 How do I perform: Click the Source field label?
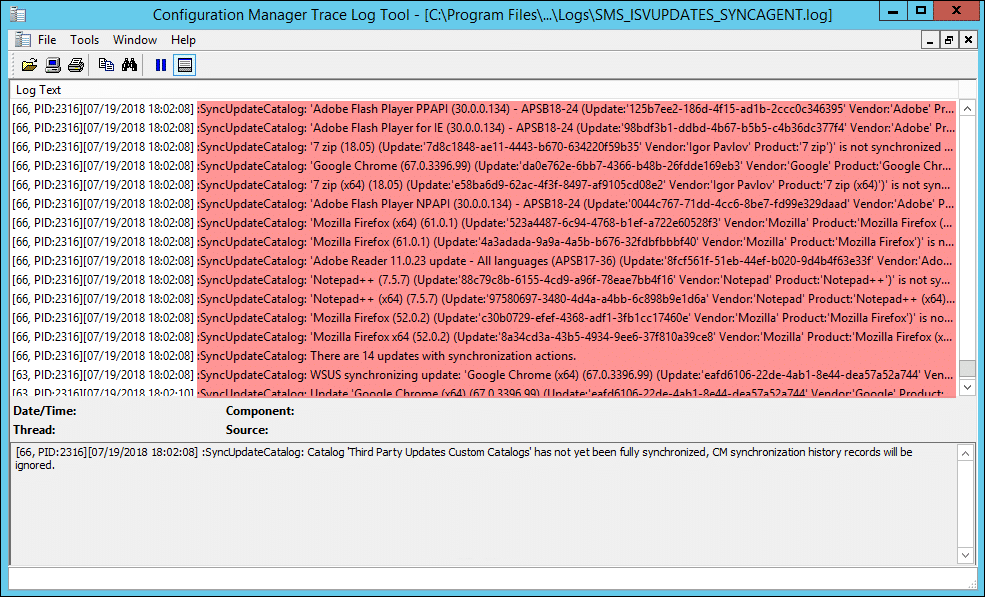click(x=247, y=430)
